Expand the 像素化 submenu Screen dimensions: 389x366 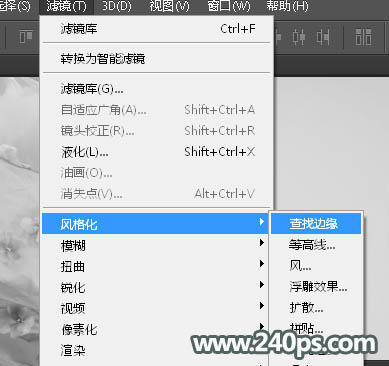155,329
